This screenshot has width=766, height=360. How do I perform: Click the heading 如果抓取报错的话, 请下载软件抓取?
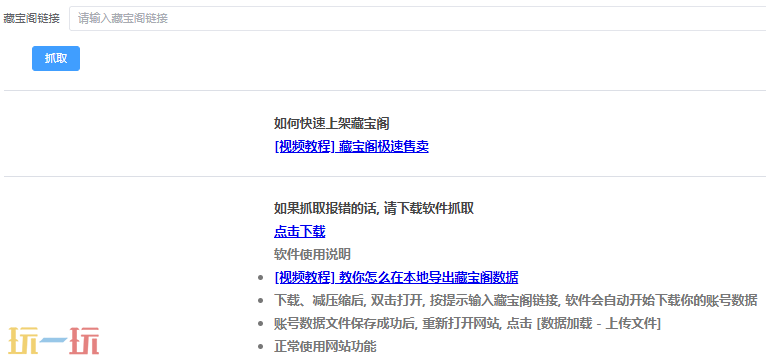tap(374, 209)
